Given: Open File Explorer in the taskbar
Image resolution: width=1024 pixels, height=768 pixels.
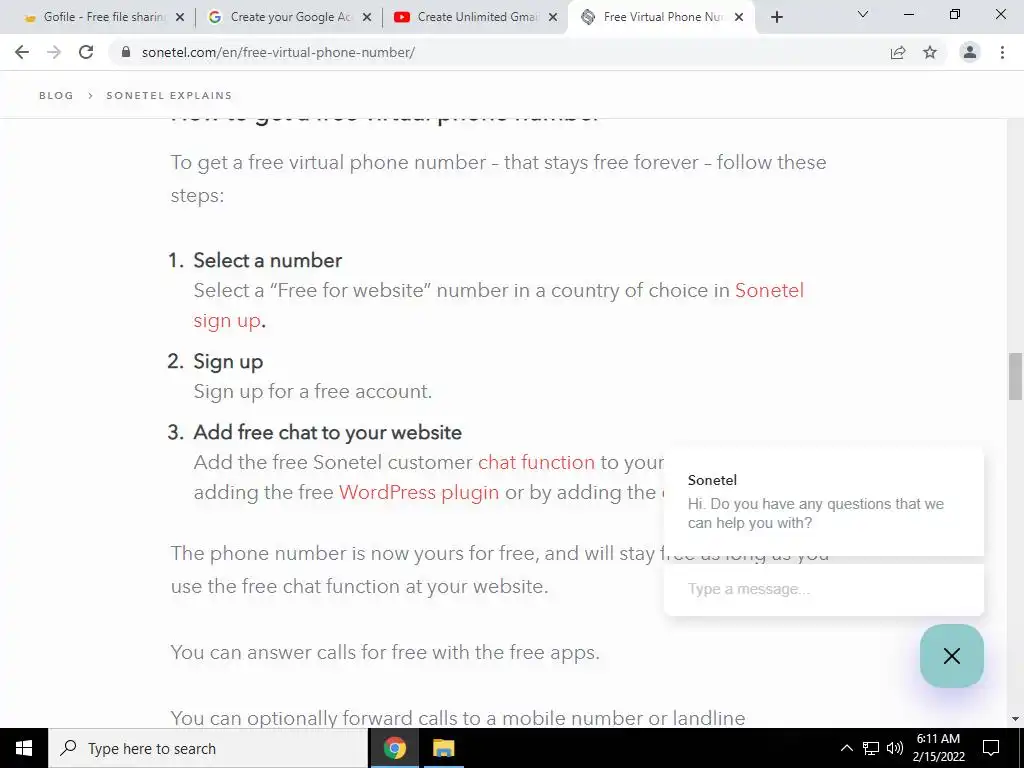Looking at the screenshot, I should [443, 748].
